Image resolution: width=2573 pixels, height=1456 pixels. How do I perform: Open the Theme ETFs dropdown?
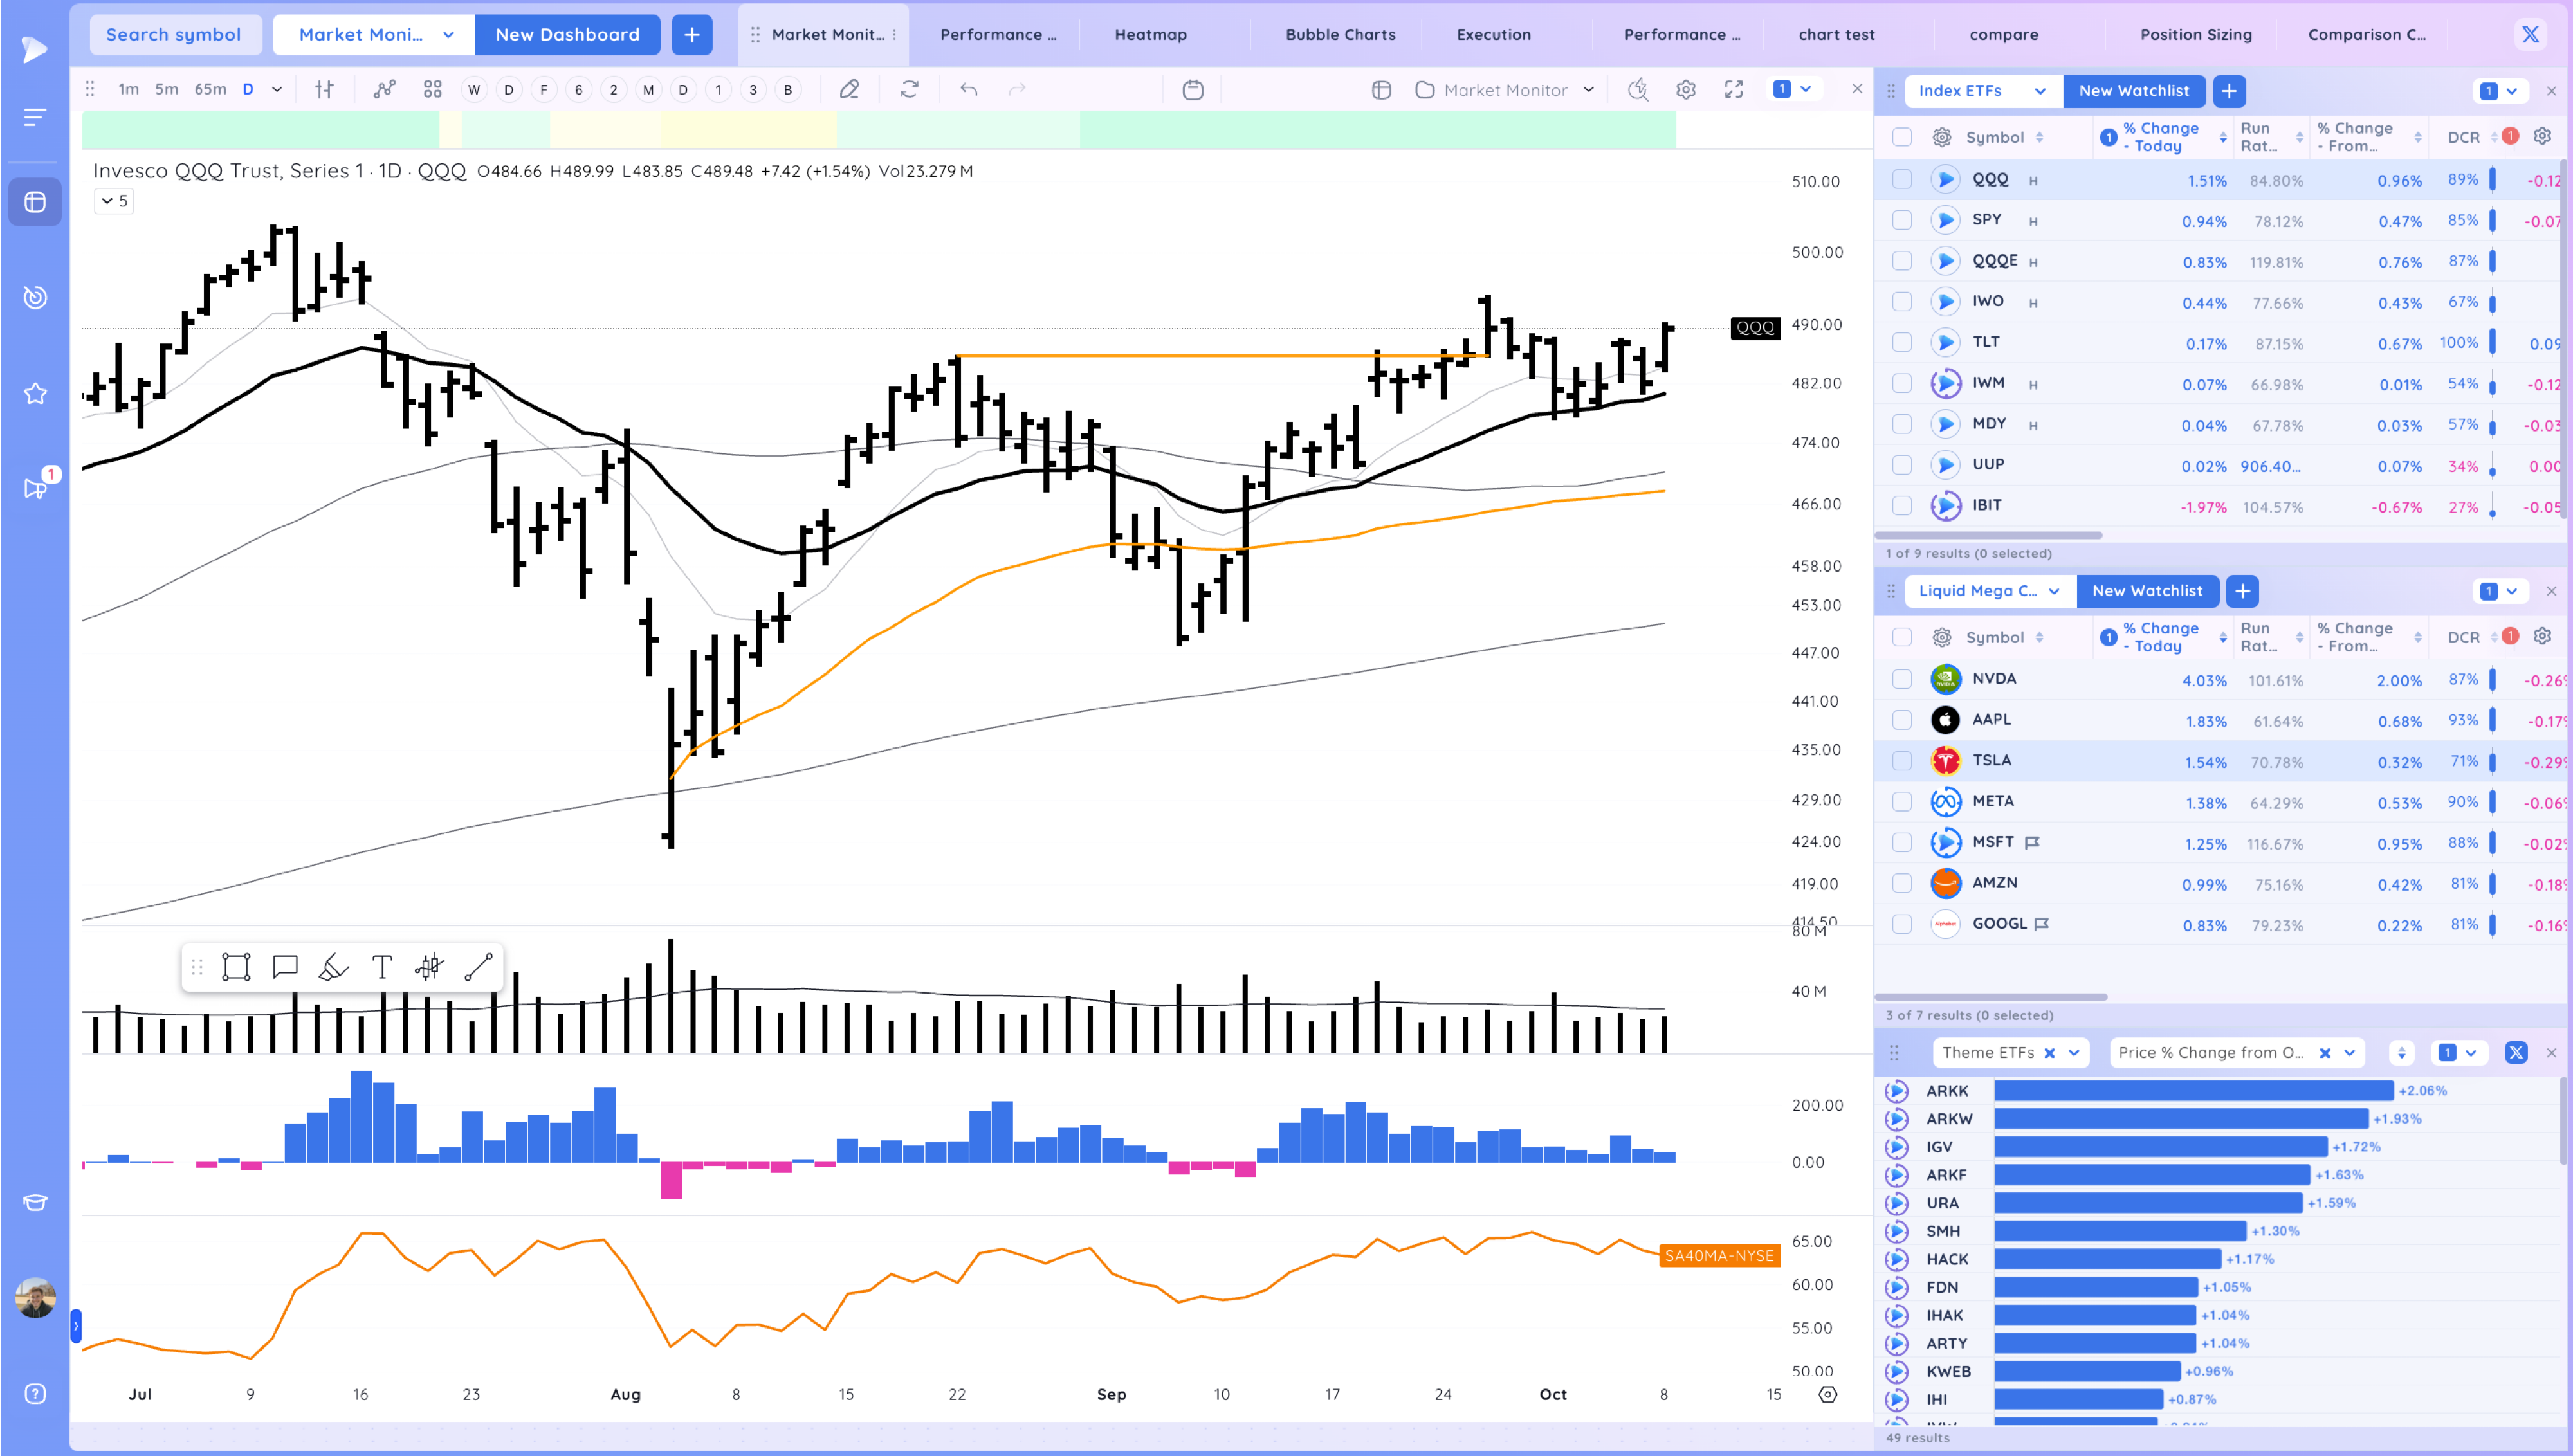click(2074, 1053)
